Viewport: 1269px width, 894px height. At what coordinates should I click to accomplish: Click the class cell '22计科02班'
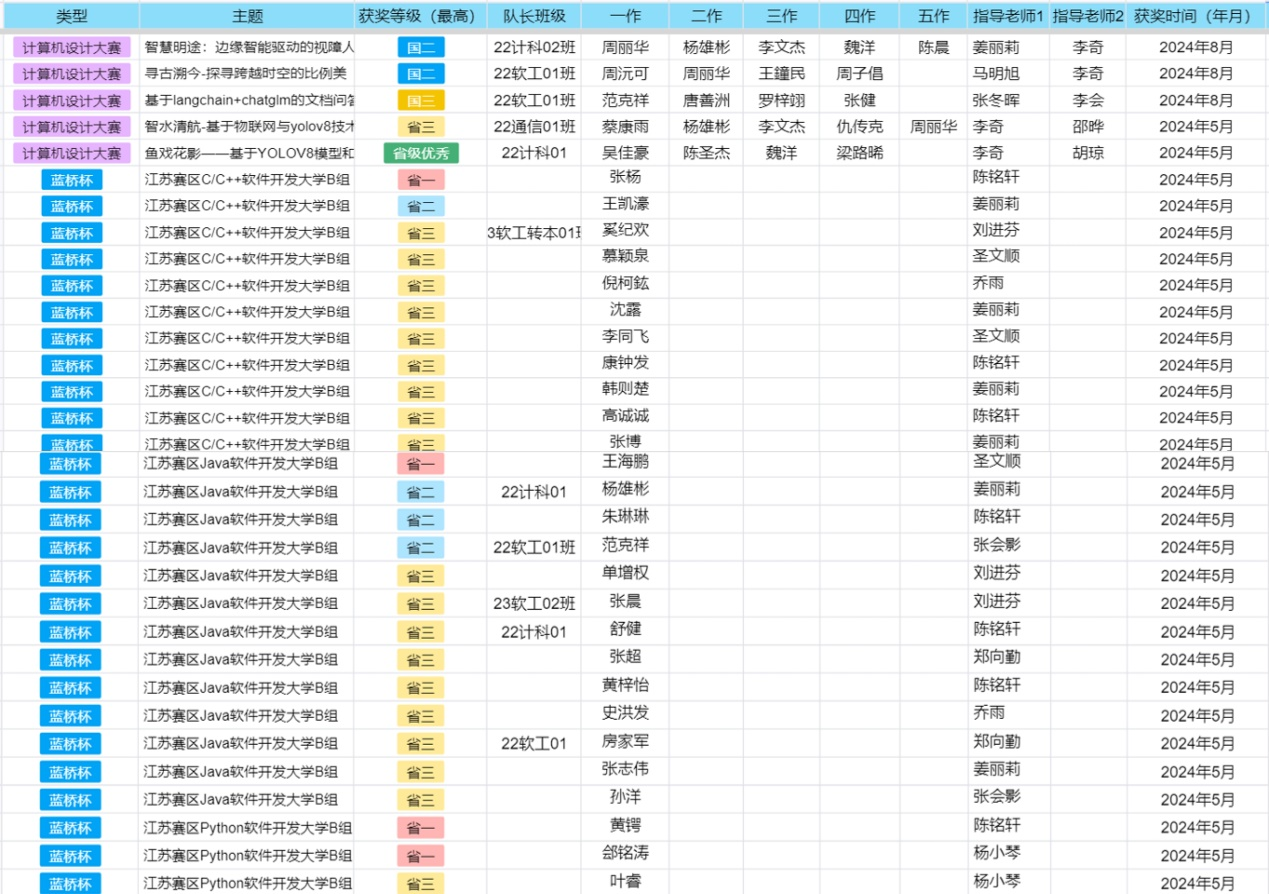click(x=534, y=47)
